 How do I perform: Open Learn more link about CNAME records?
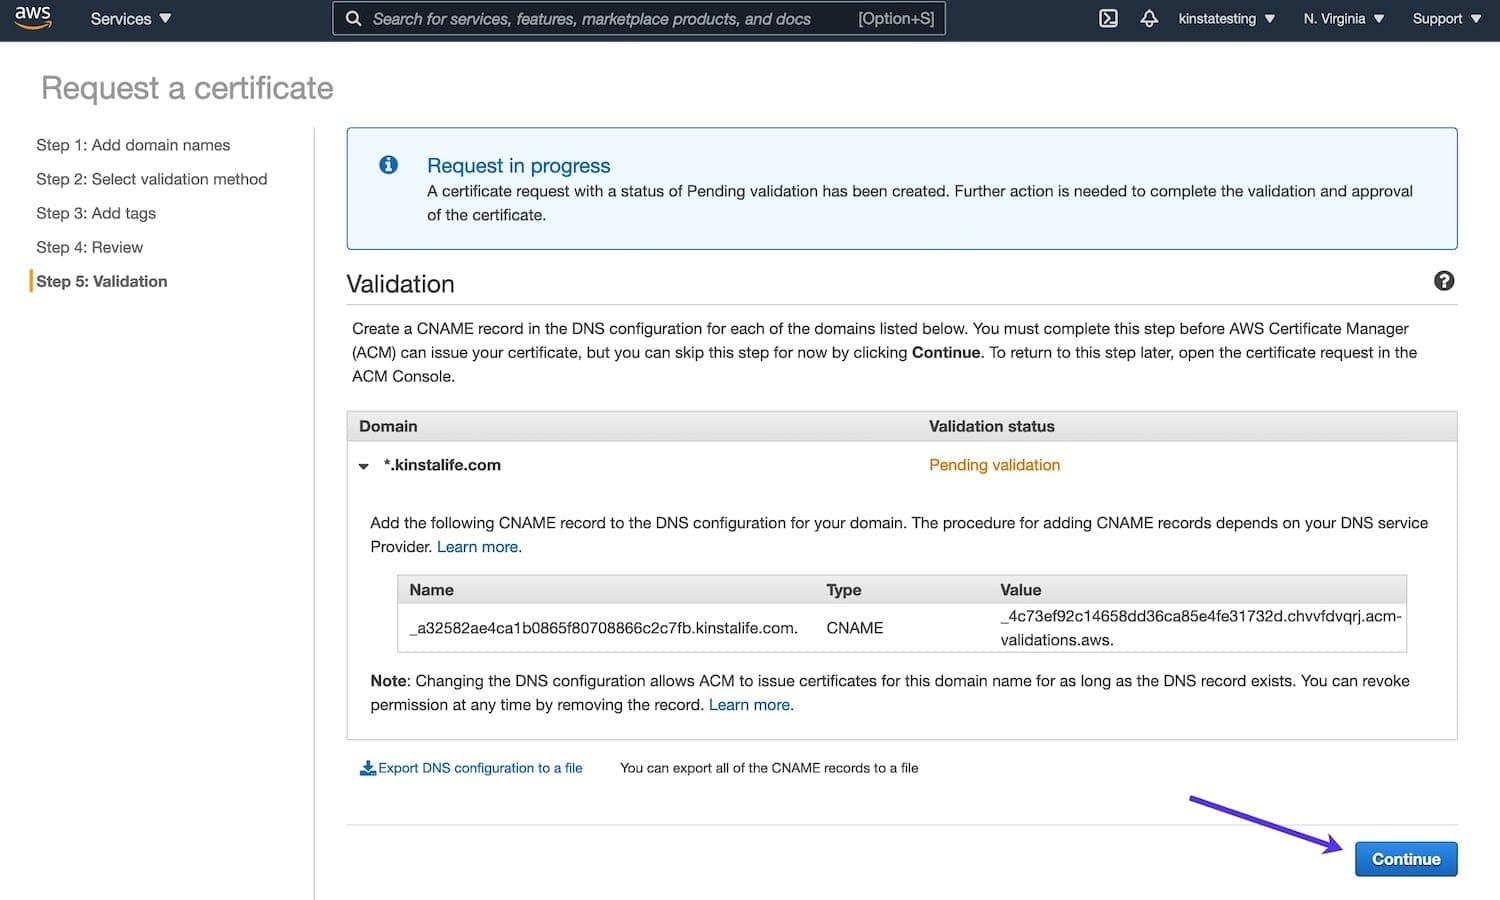click(x=478, y=546)
